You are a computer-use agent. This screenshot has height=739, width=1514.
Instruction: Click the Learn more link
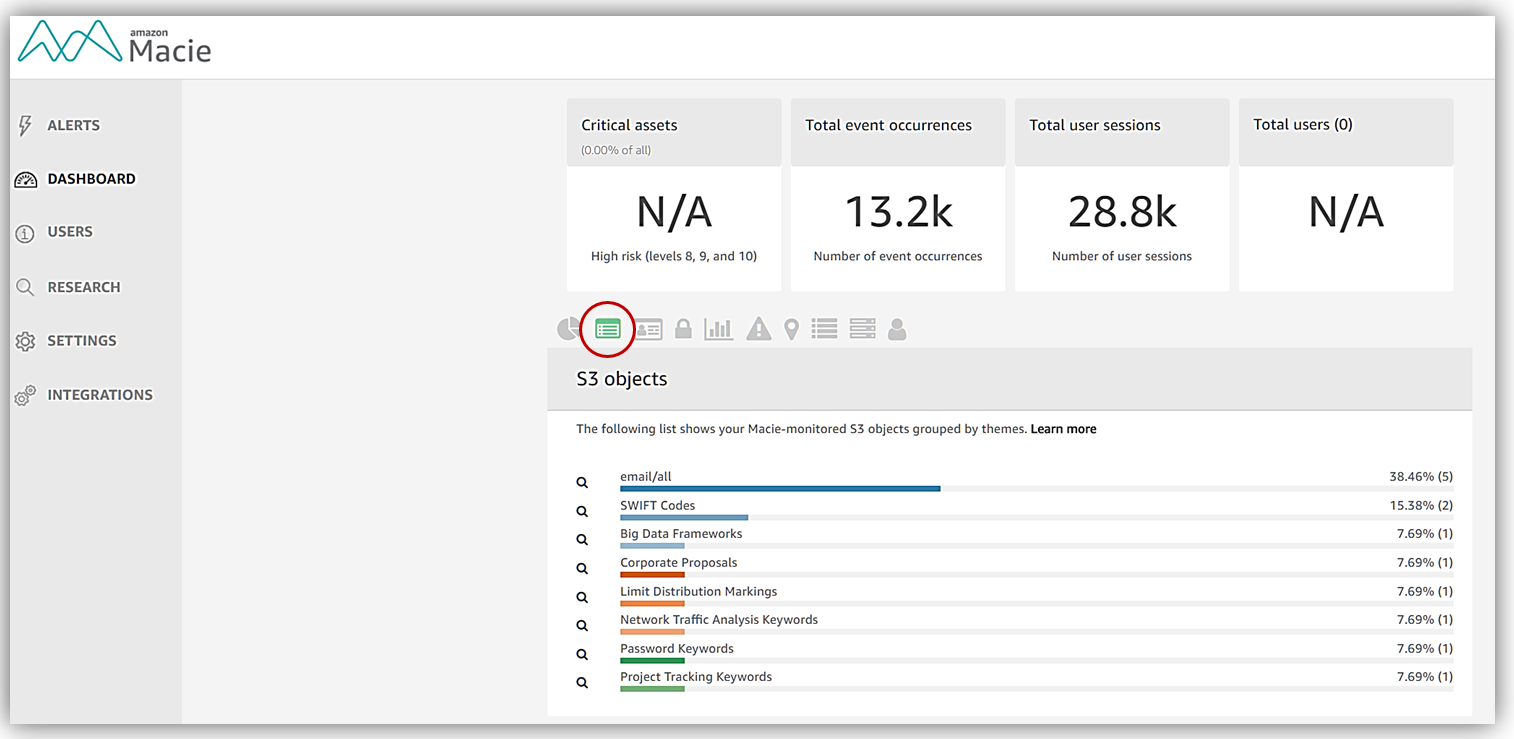[x=1063, y=429]
